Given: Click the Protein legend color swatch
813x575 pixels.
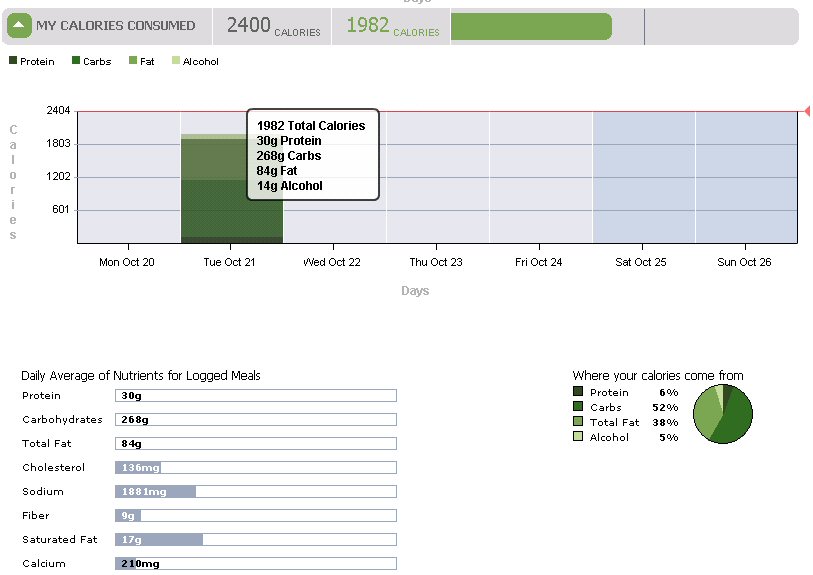Looking at the screenshot, I should click(x=13, y=61).
